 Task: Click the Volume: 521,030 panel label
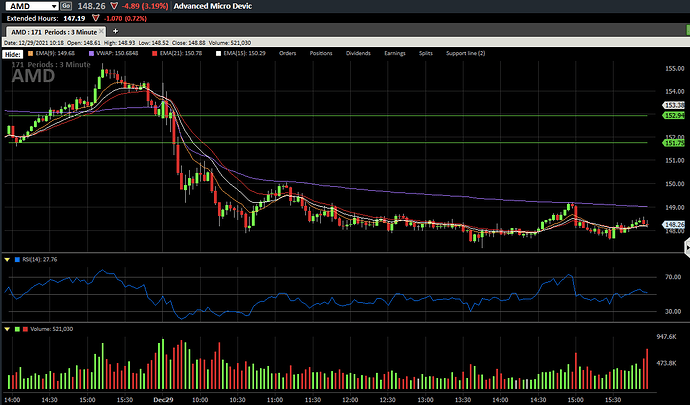pyautogui.click(x=51, y=329)
